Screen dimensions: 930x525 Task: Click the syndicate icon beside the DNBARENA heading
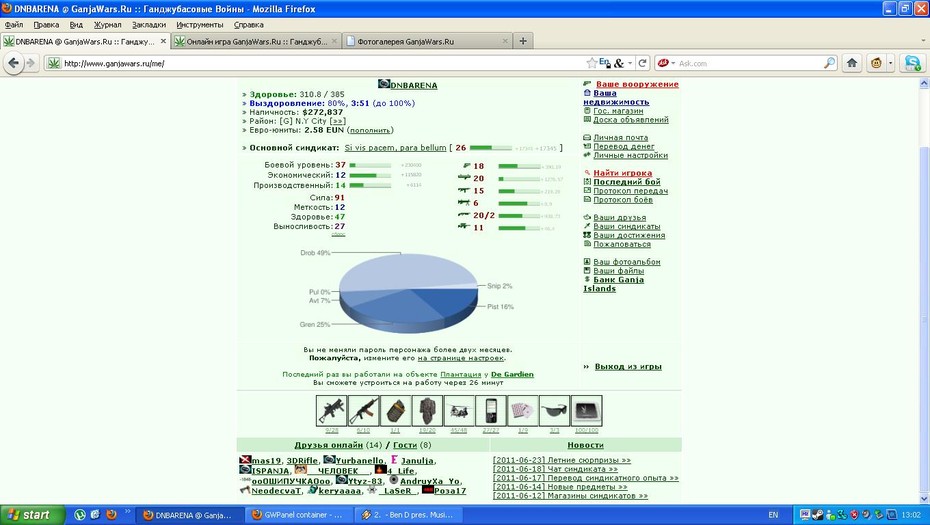point(384,84)
